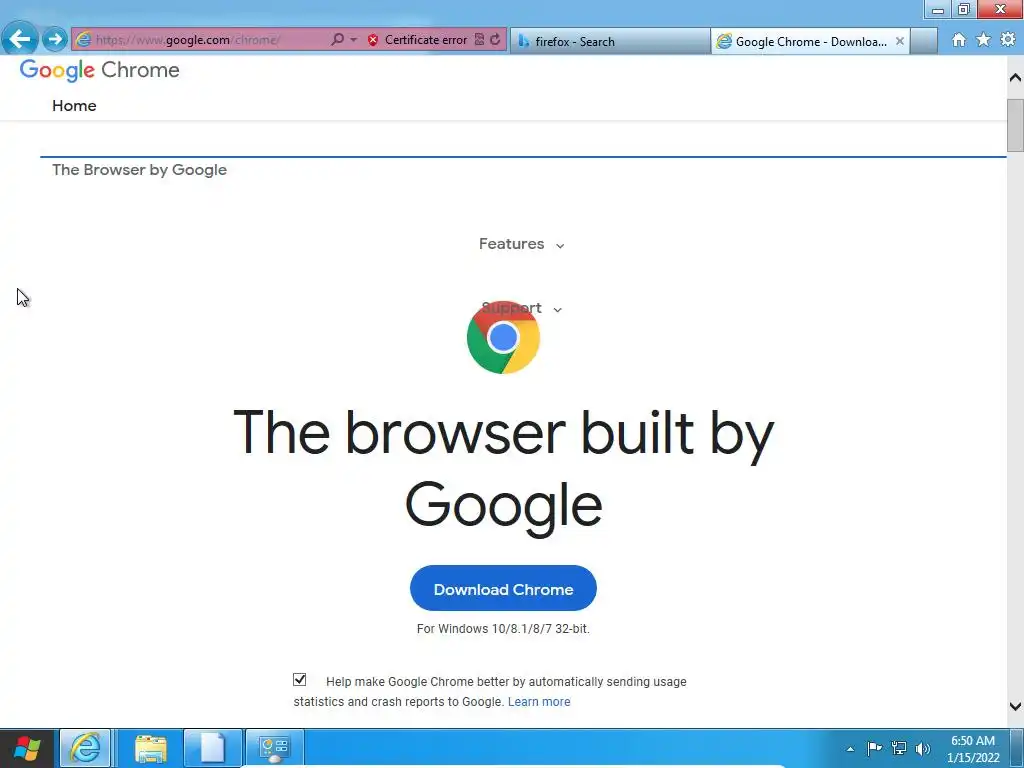The height and width of the screenshot is (768, 1024).
Task: Click the scrollbar down arrow
Action: [x=1015, y=706]
